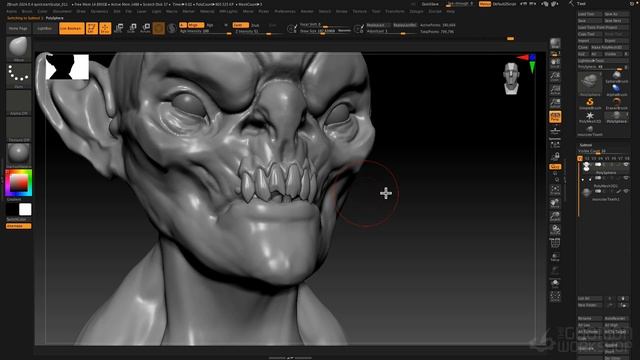
Task: Select the AlphaBrush tool icon
Action: coord(617,89)
